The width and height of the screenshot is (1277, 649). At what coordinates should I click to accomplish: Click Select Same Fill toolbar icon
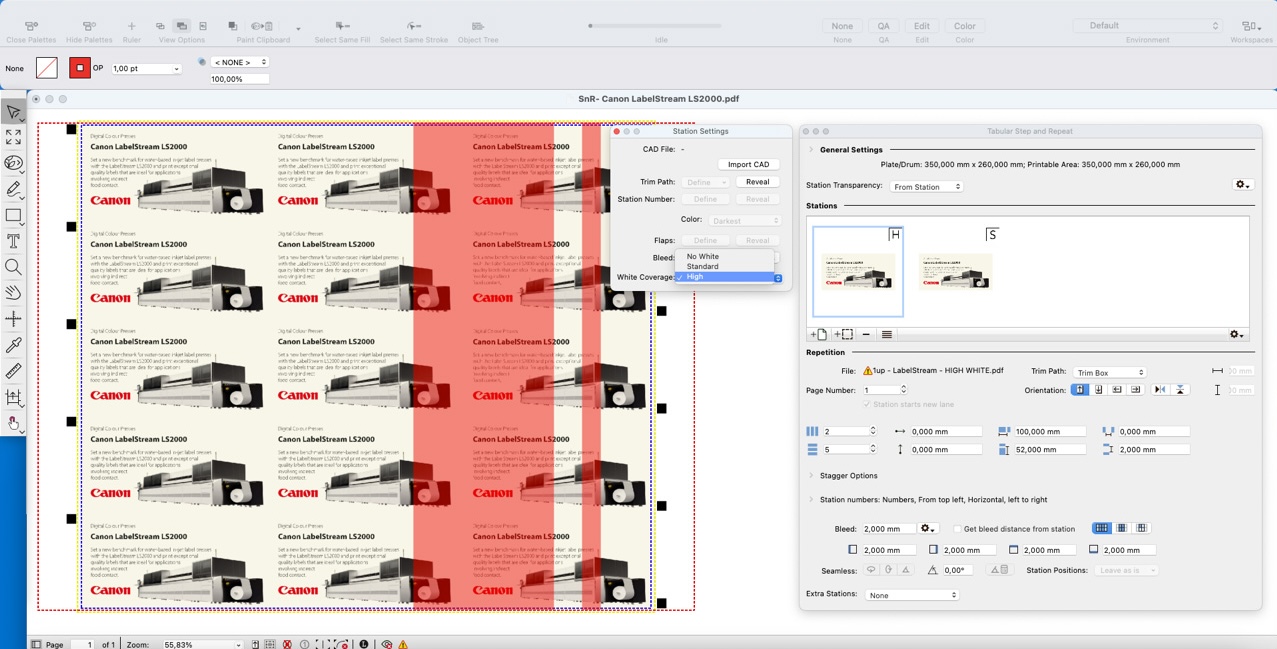pos(342,26)
